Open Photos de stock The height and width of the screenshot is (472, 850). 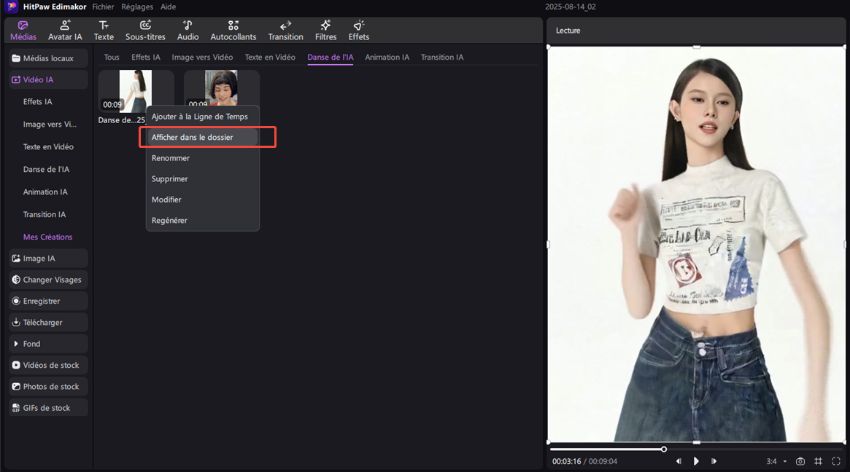coord(48,386)
